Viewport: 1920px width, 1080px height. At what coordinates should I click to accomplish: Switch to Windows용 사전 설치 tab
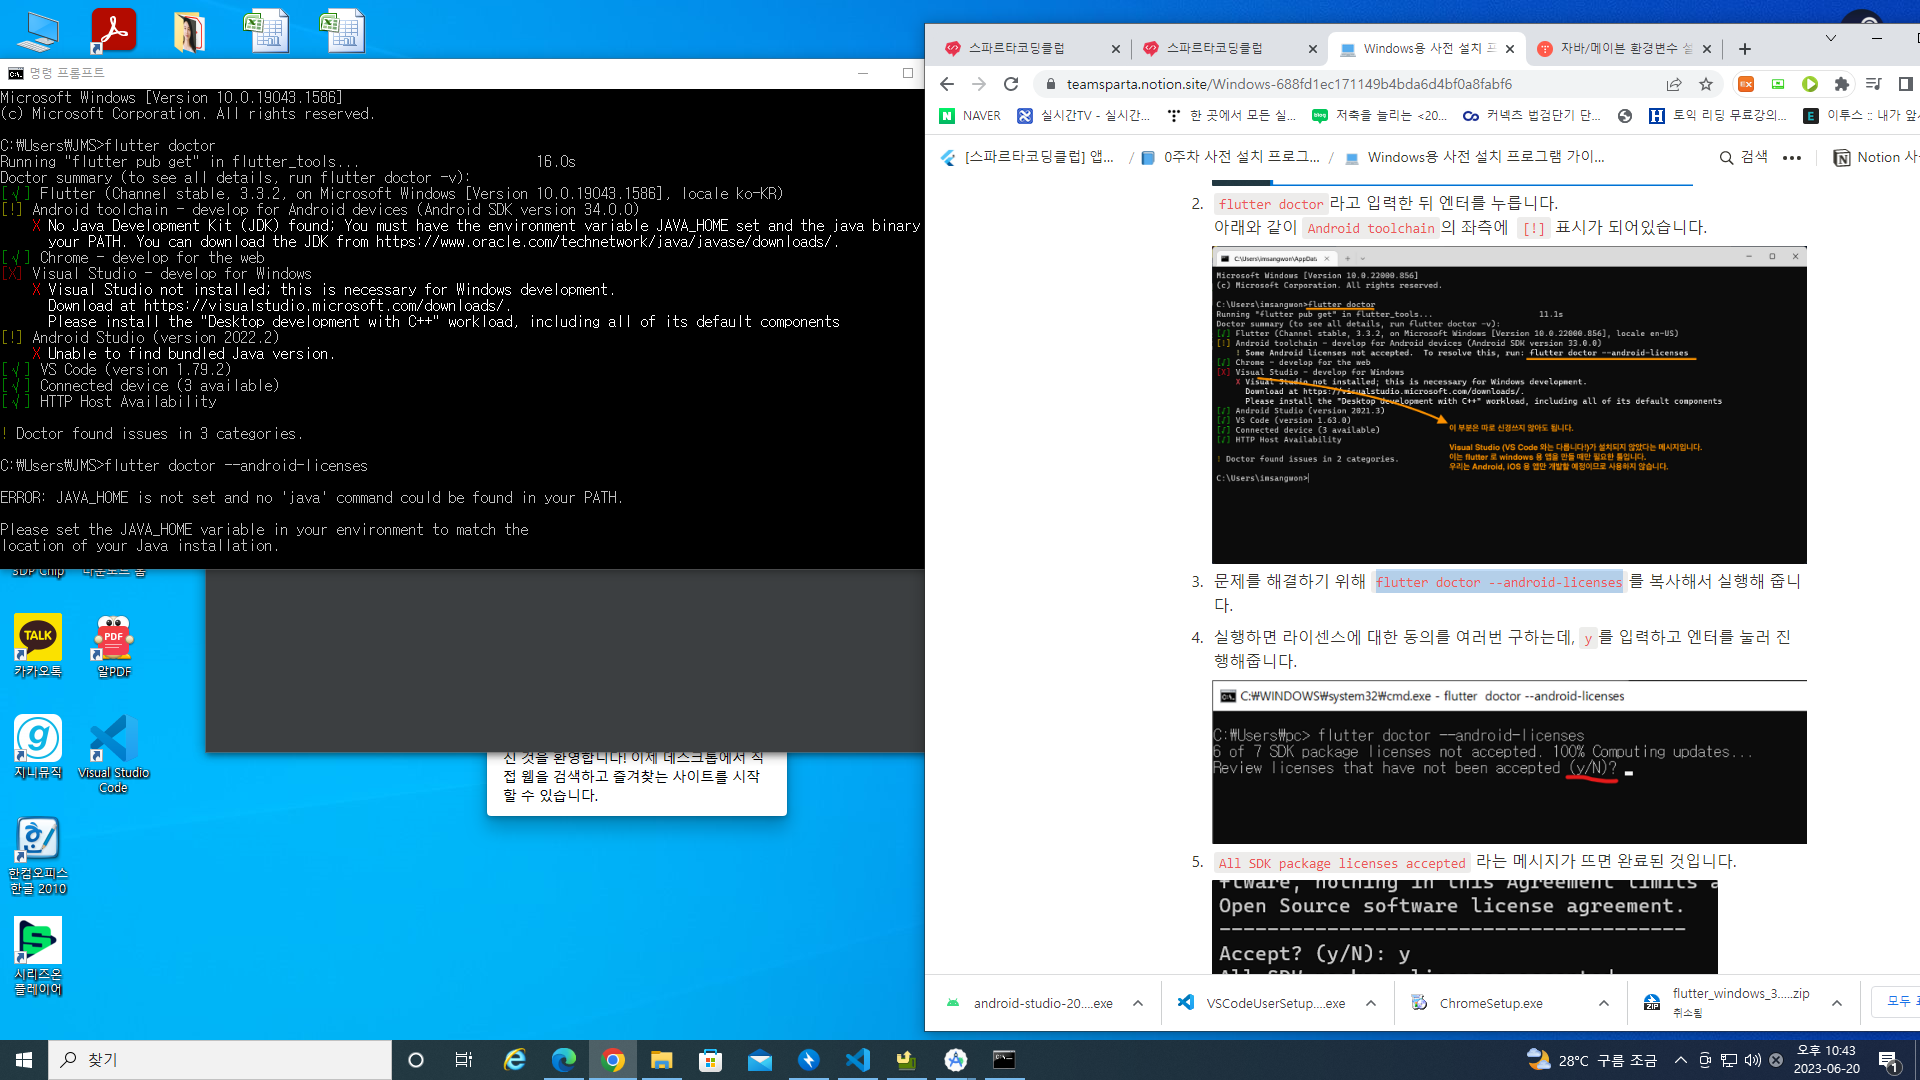(x=1426, y=48)
